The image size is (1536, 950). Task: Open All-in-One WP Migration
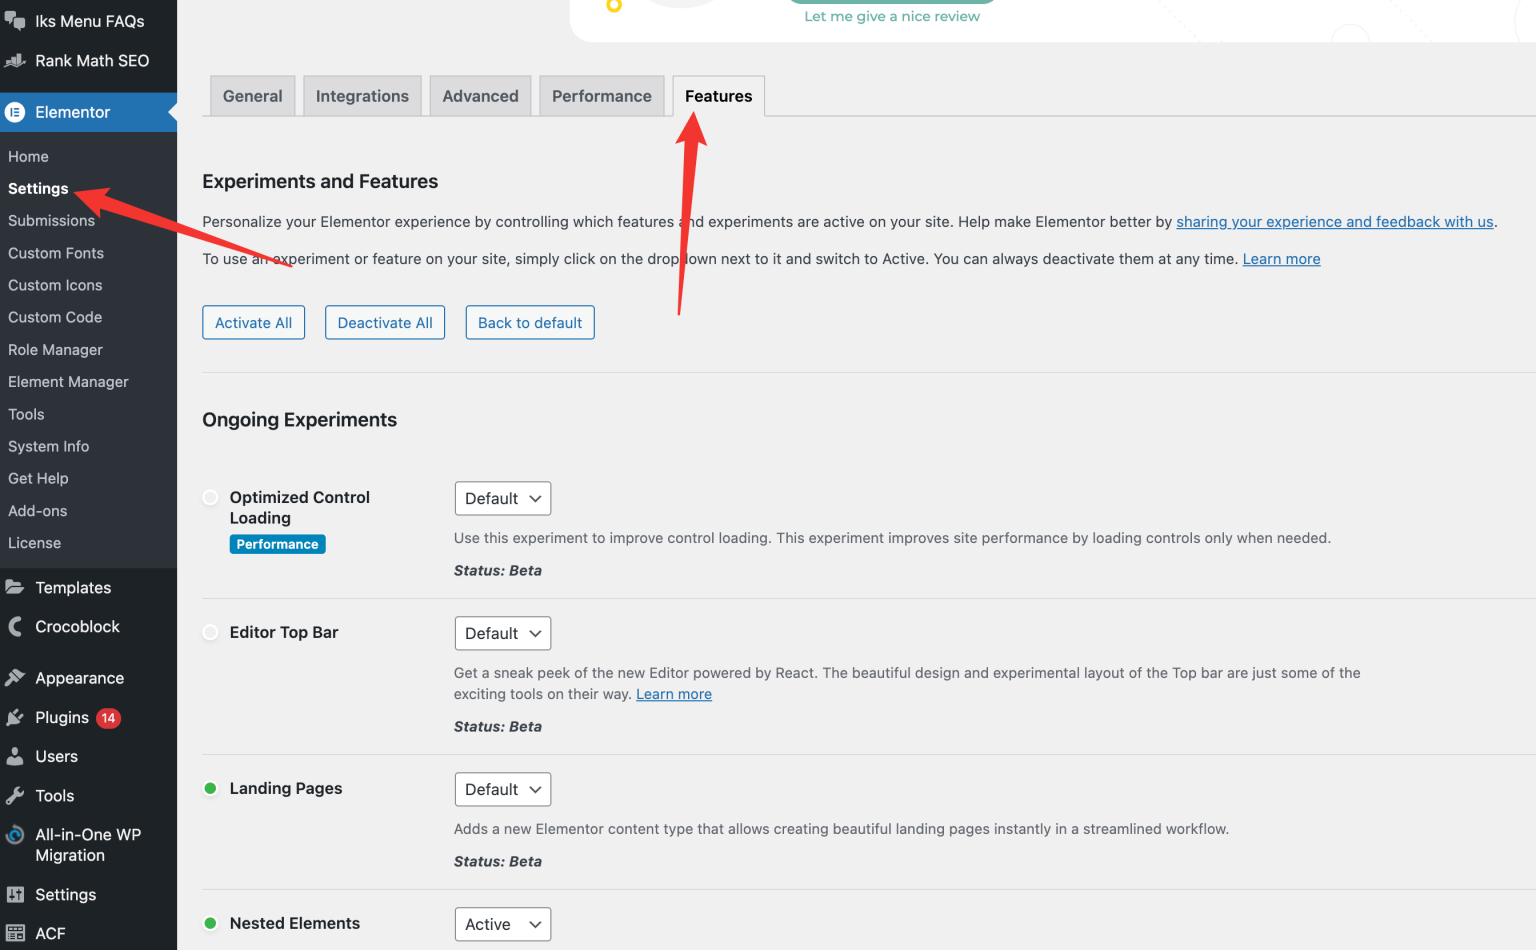[x=88, y=844]
